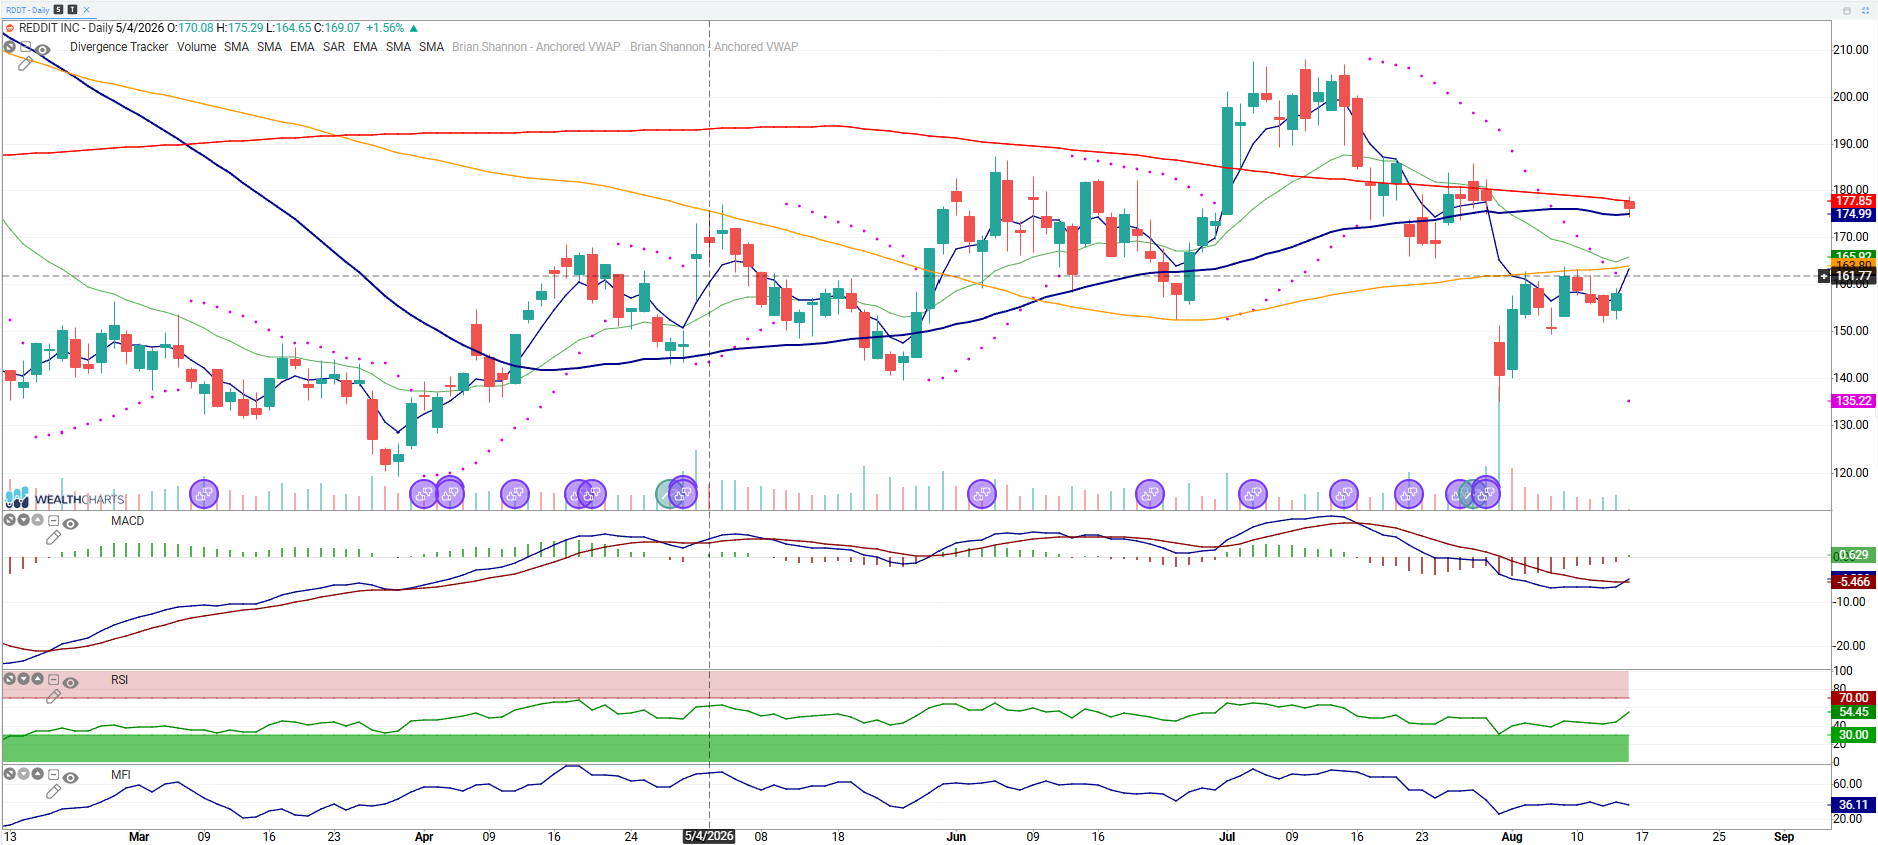The height and width of the screenshot is (845, 1878).
Task: Remove the MFI panel
Action: pyautogui.click(x=10, y=774)
